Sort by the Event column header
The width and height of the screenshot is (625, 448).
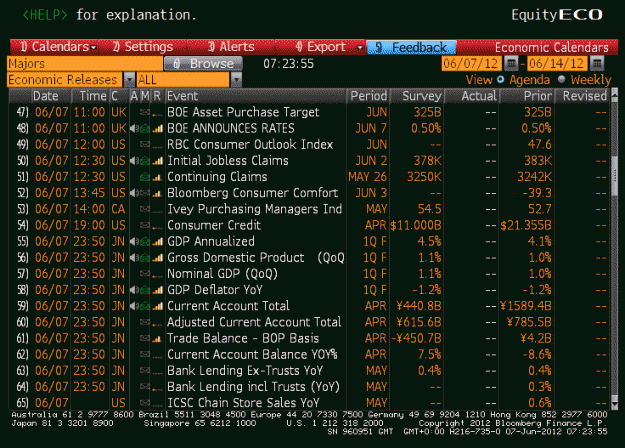pyautogui.click(x=256, y=96)
